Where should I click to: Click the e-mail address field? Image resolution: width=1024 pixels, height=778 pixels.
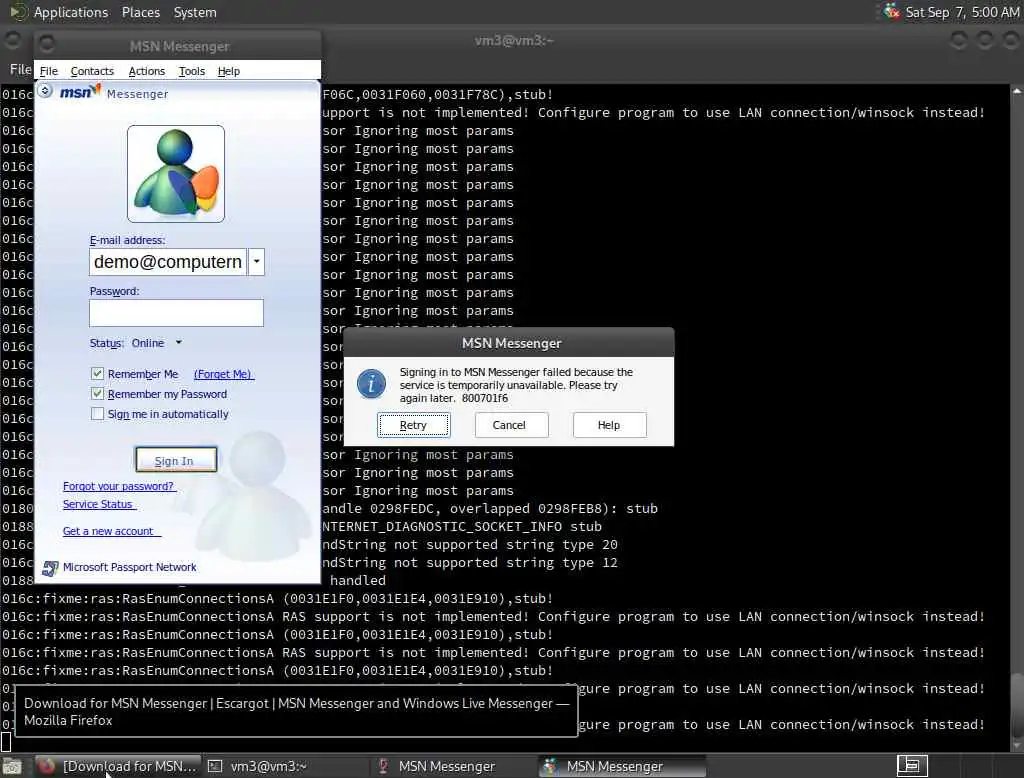pyautogui.click(x=168, y=262)
